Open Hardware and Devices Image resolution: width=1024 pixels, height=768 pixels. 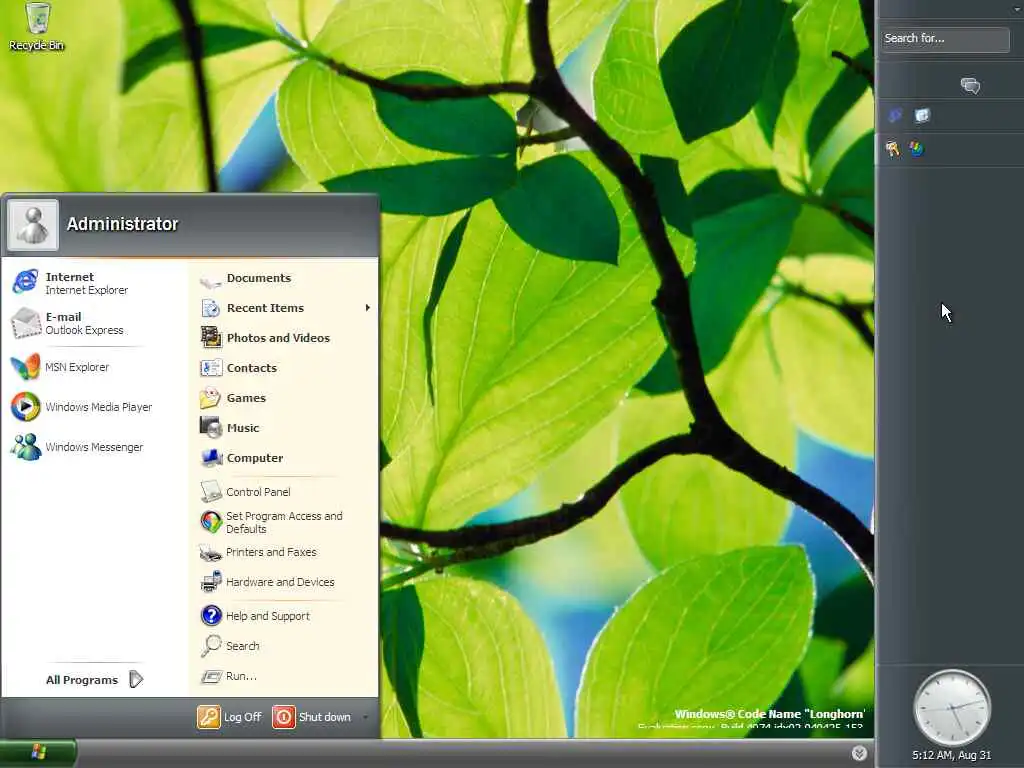click(268, 582)
